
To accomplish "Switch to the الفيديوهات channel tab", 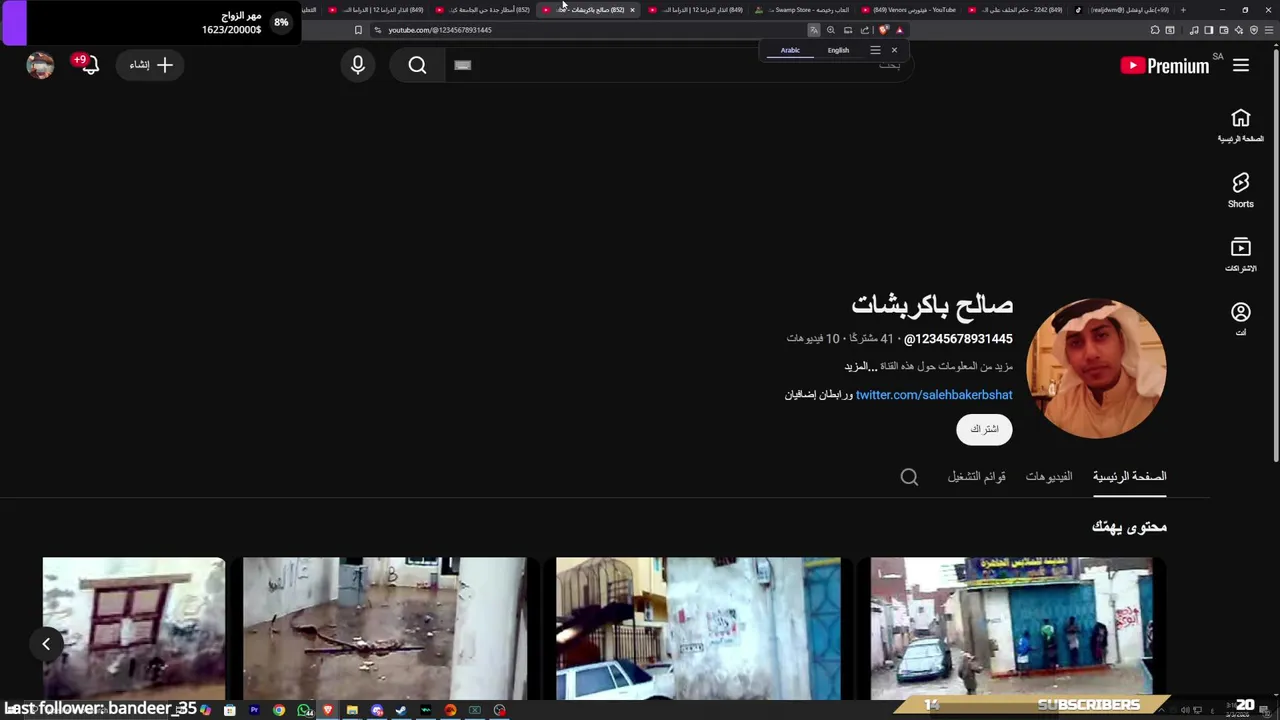I will (1049, 476).
